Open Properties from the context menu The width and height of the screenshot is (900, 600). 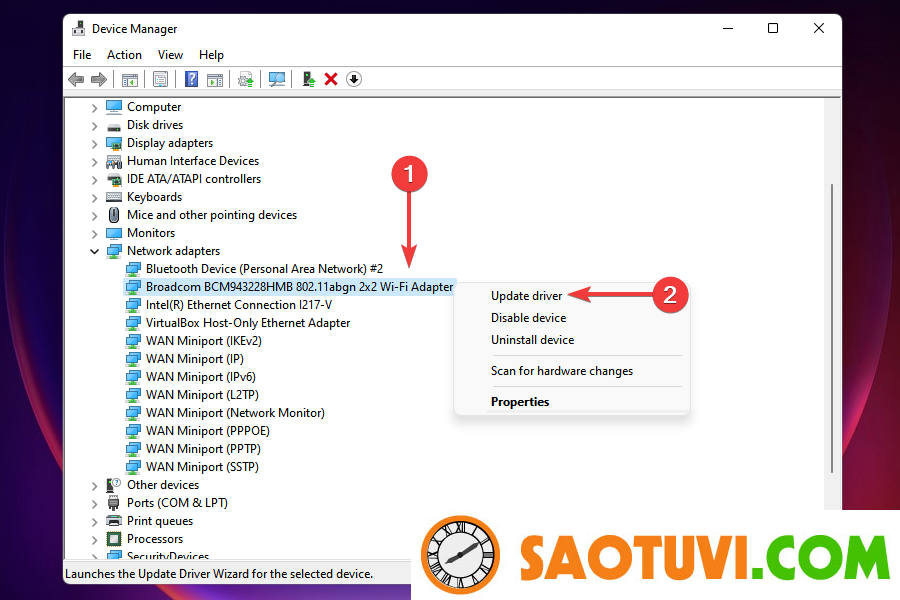pos(520,402)
